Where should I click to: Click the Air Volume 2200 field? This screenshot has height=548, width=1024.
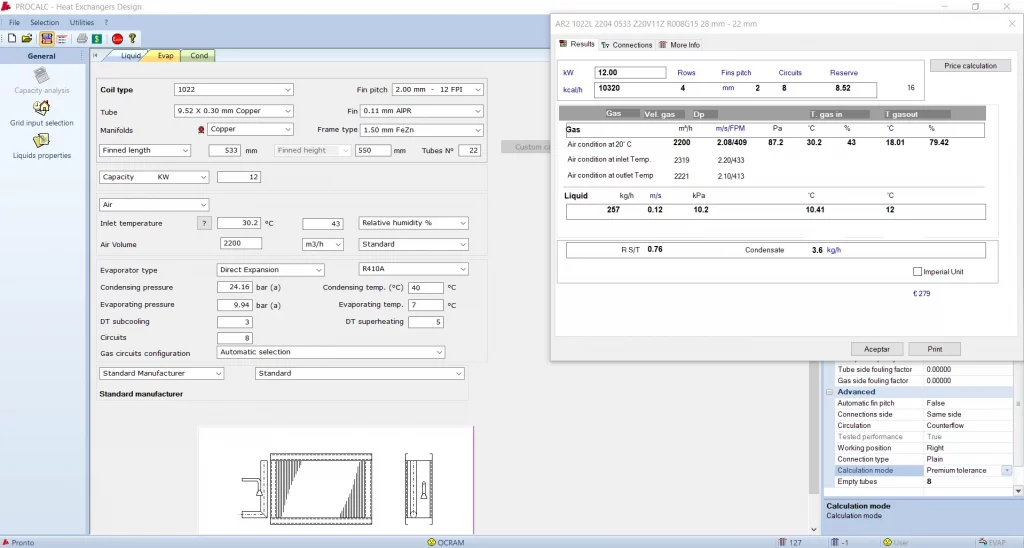click(x=241, y=244)
